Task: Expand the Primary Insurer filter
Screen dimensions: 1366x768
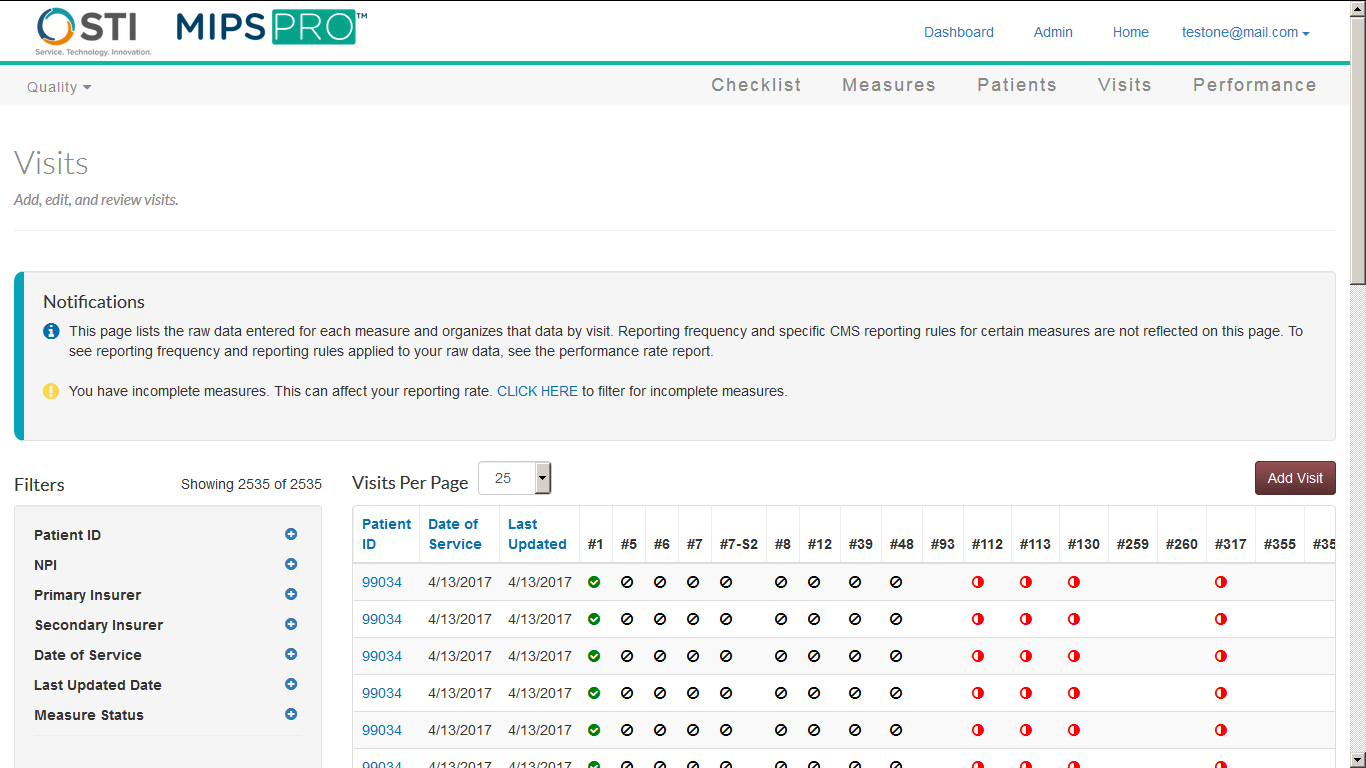Action: coord(291,594)
